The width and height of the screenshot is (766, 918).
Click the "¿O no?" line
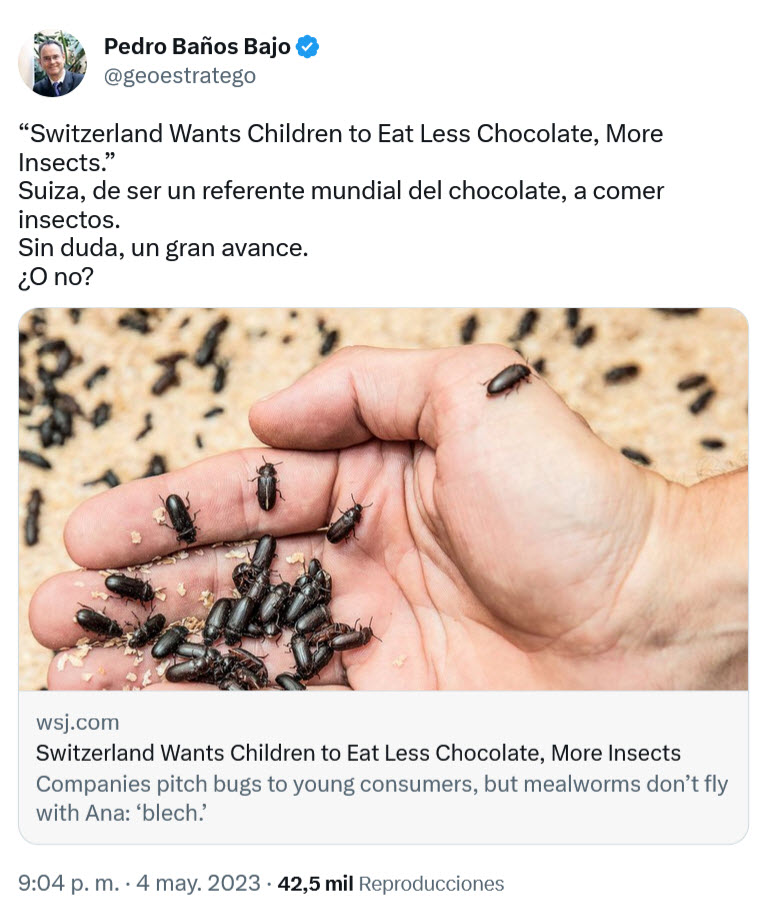point(56,277)
